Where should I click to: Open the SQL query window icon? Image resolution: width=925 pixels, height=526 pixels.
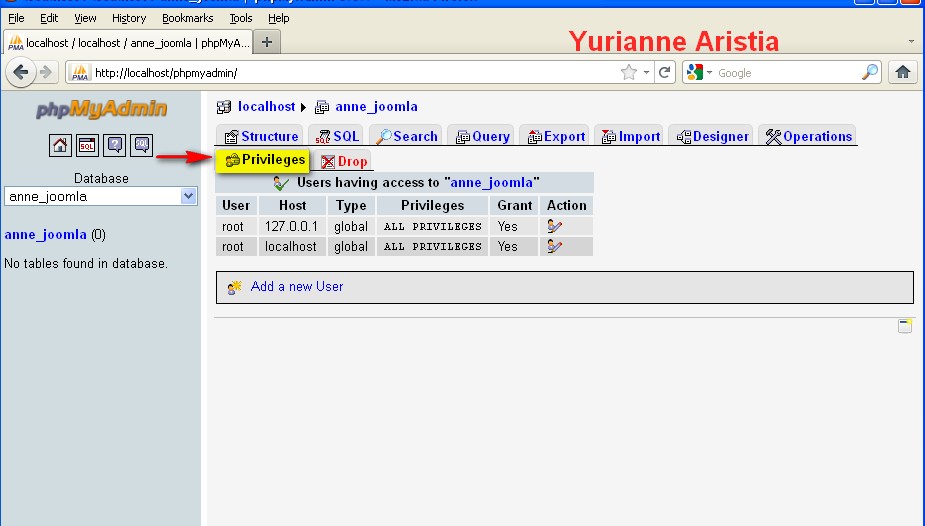tap(87, 145)
